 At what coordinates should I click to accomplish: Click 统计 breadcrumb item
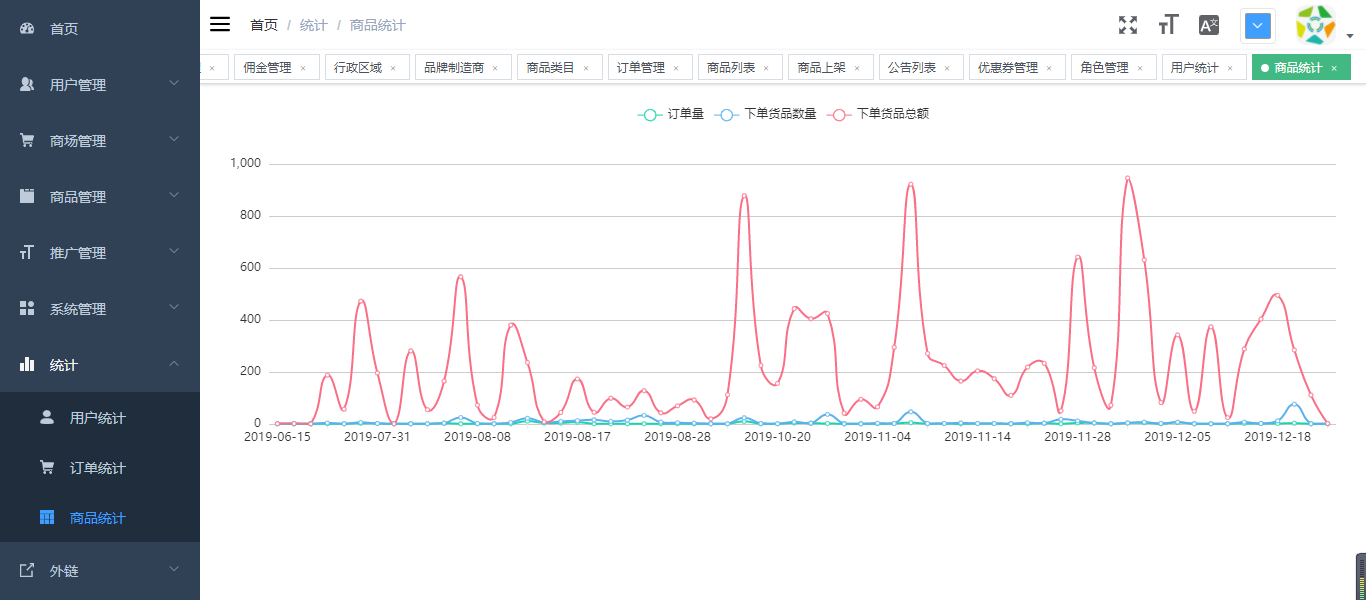(314, 25)
